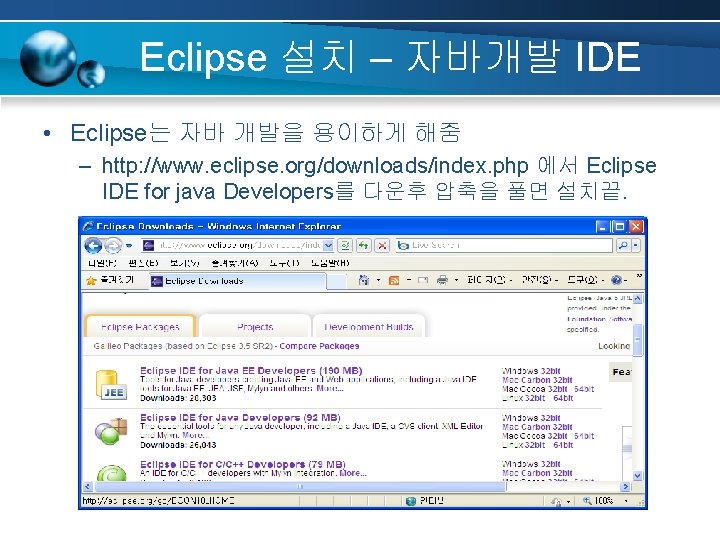Open the Safety dropdown in command bar
720x540 pixels.
[x=540, y=280]
